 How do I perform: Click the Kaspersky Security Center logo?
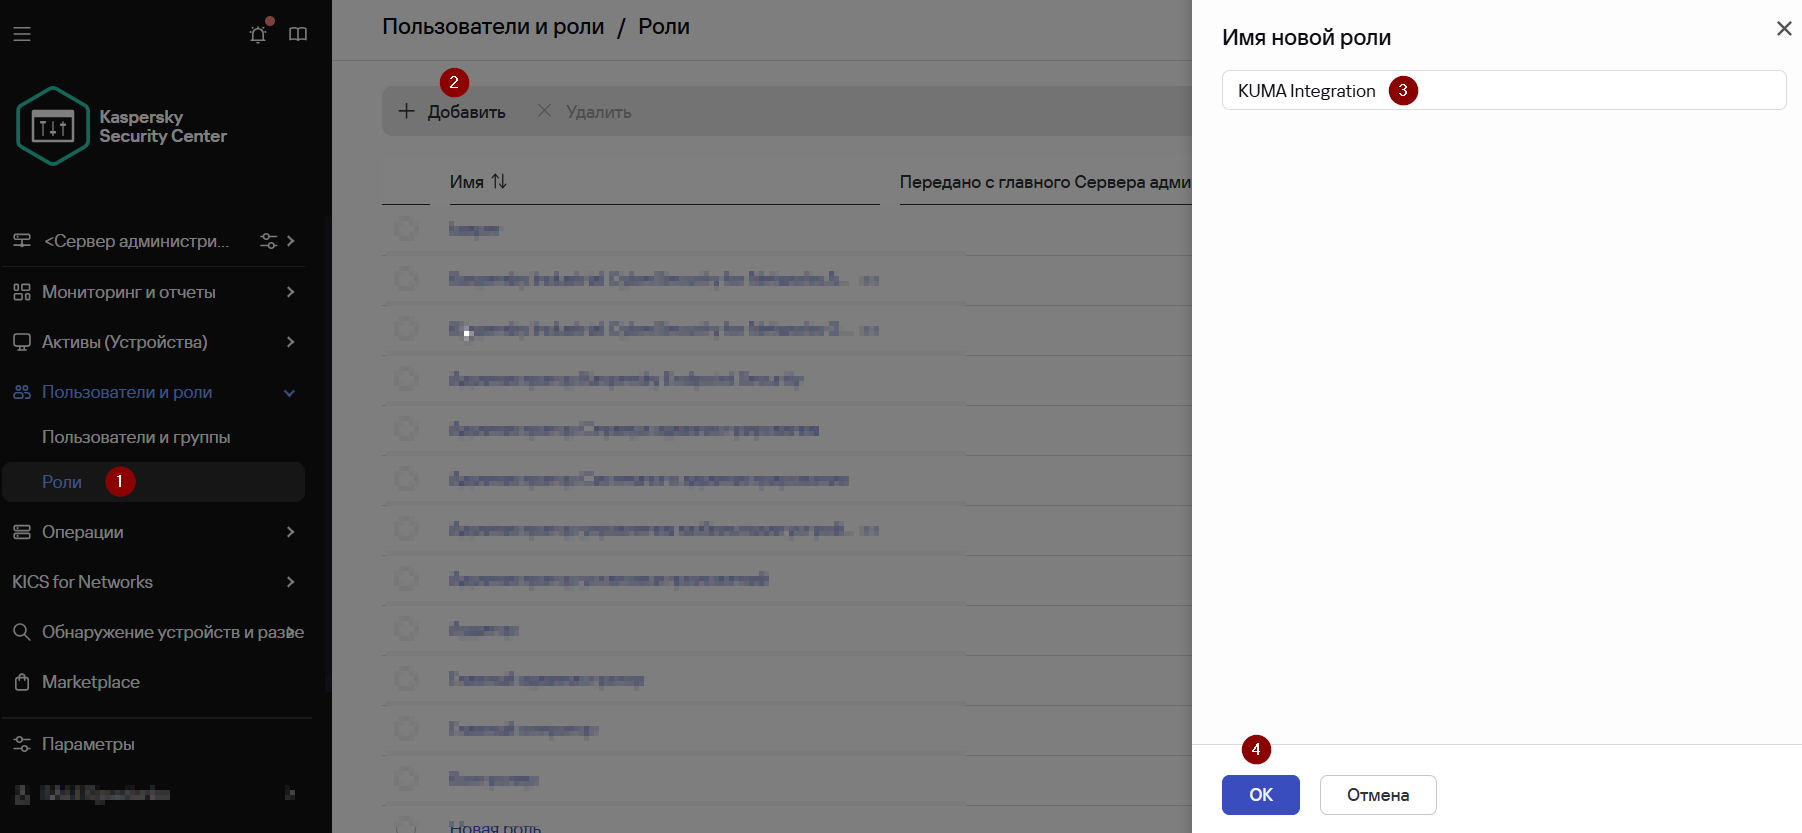click(122, 126)
